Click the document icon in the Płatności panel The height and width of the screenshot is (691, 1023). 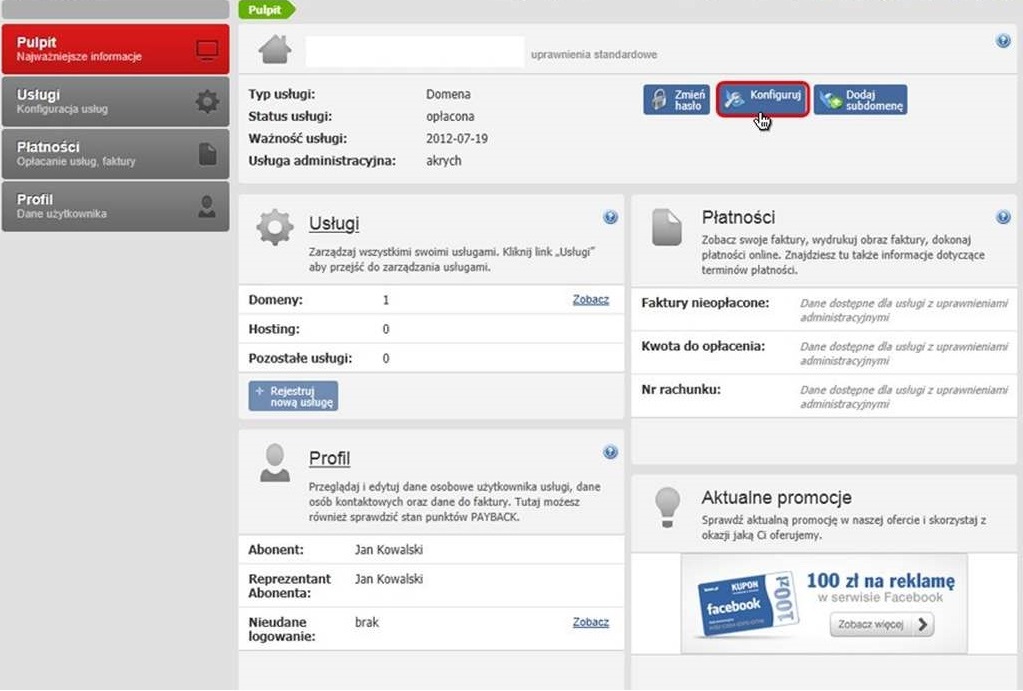coord(666,227)
